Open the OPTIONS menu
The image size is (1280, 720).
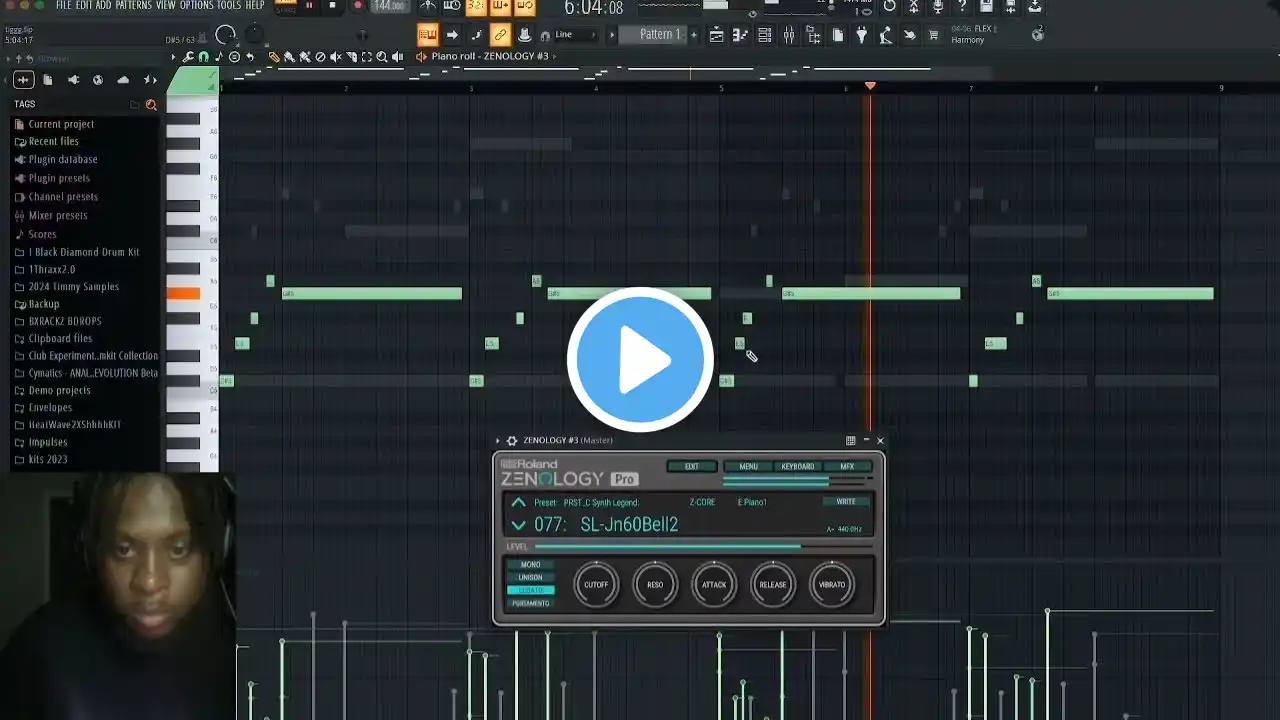click(197, 5)
